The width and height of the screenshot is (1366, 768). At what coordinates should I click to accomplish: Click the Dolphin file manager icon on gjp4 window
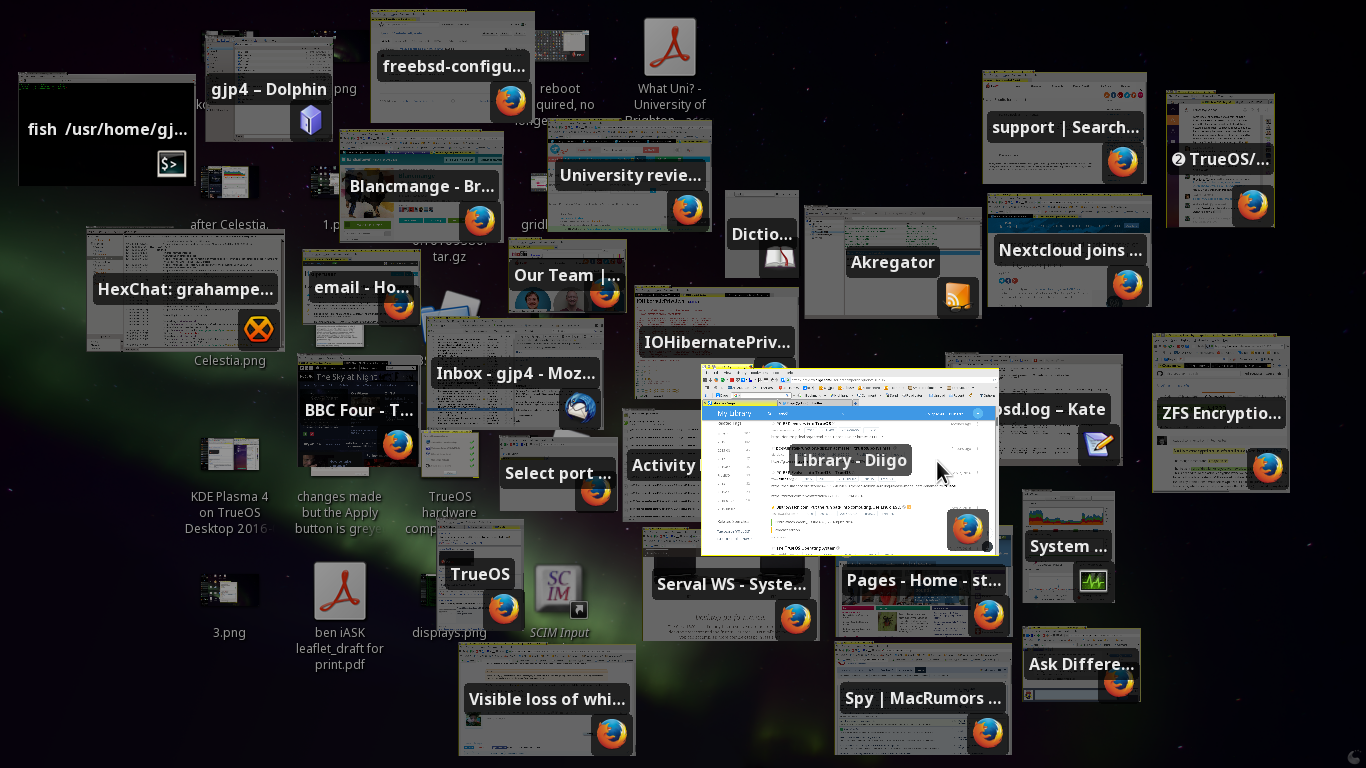[311, 120]
